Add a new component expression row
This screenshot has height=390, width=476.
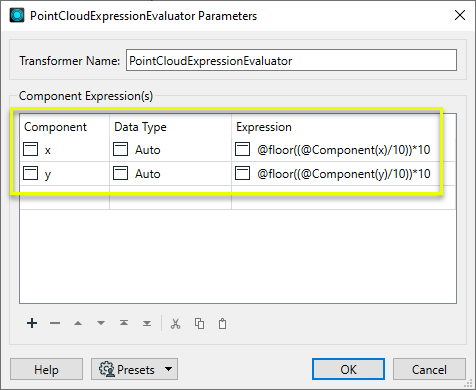pyautogui.click(x=32, y=323)
